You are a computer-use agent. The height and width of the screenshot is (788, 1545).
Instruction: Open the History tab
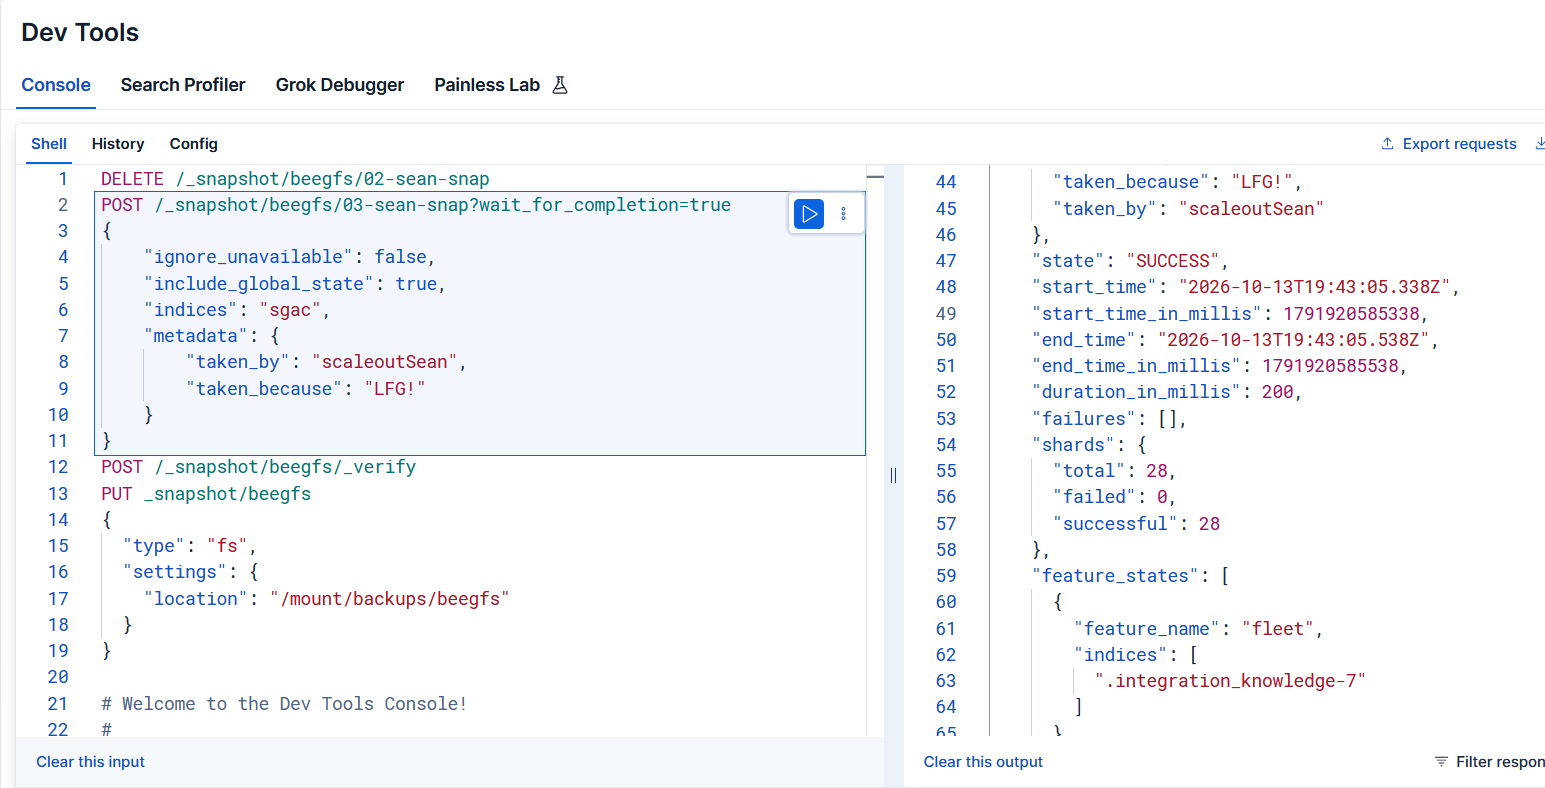click(x=118, y=144)
